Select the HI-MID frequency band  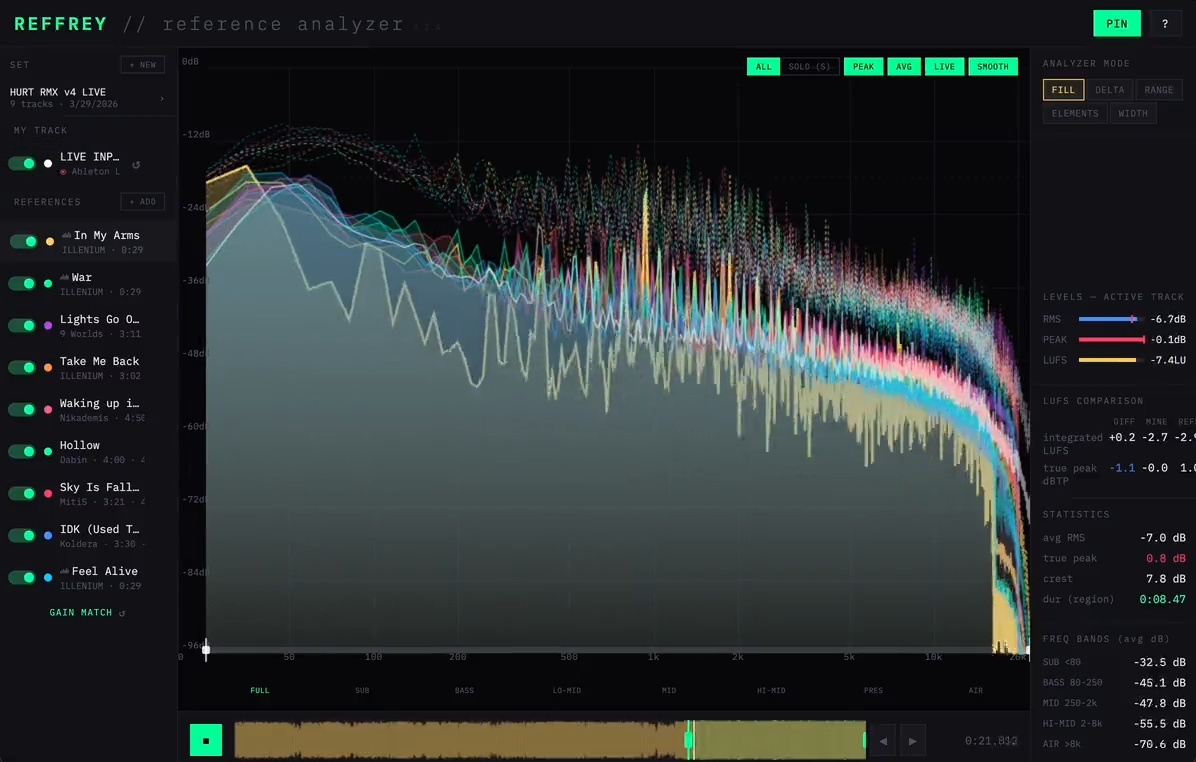pyautogui.click(x=771, y=690)
